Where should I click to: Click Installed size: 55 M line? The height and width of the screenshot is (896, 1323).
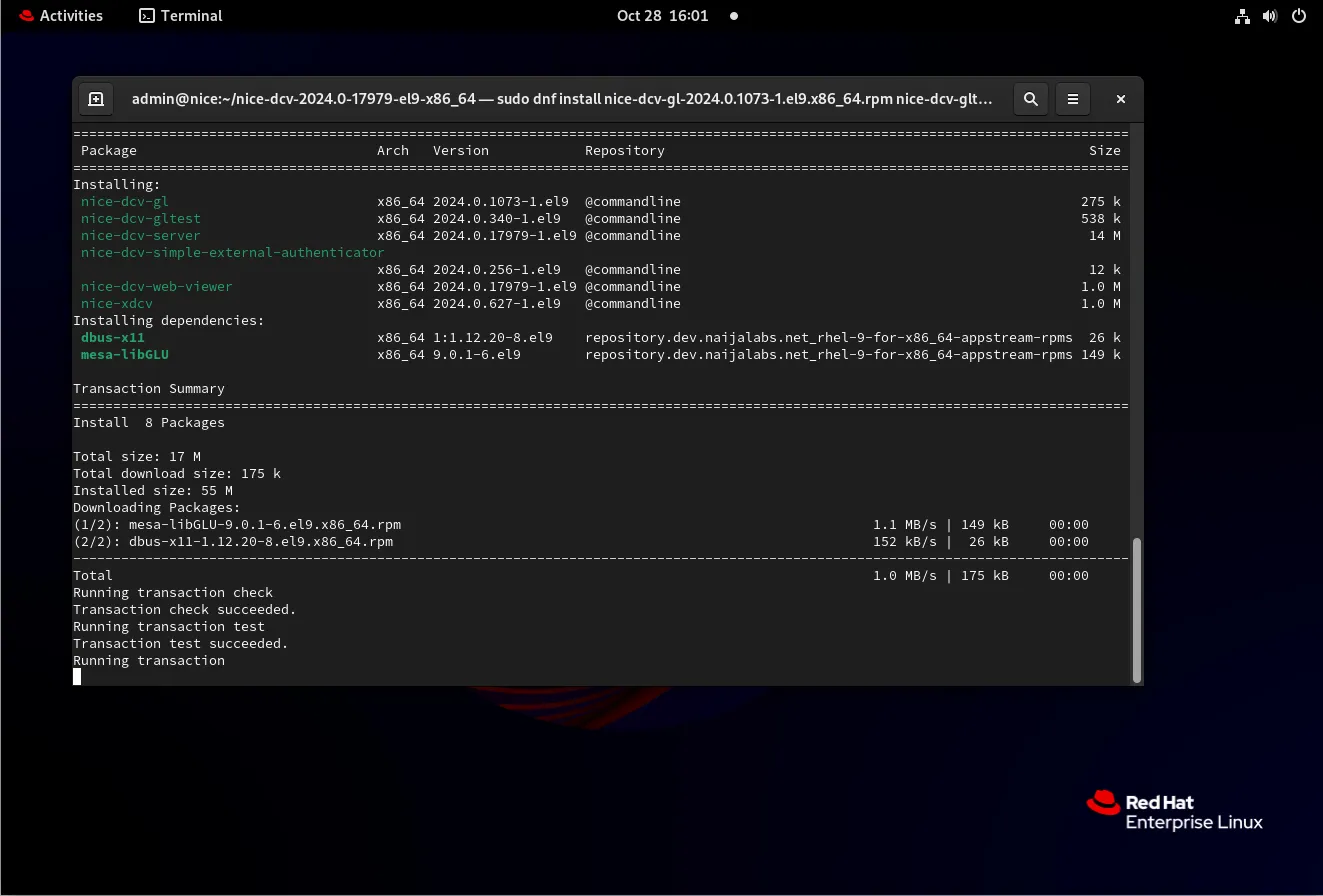pos(153,491)
